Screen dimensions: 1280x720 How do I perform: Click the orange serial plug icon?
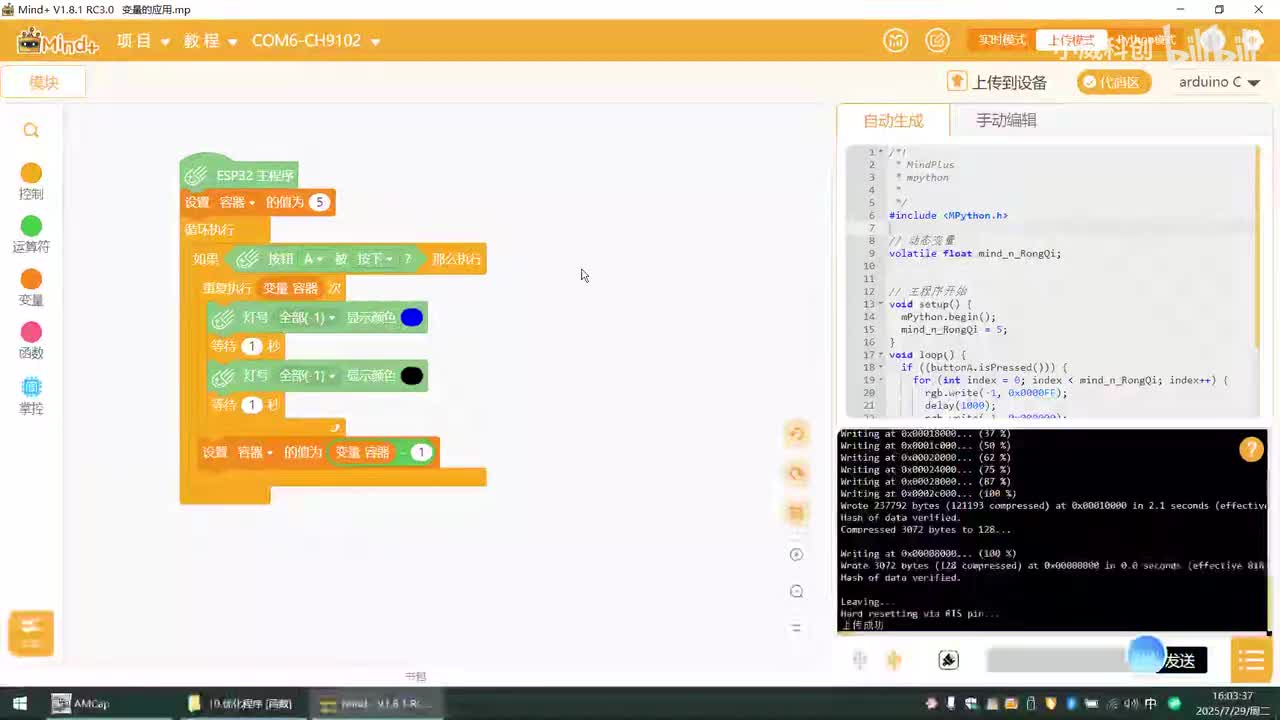[894, 660]
